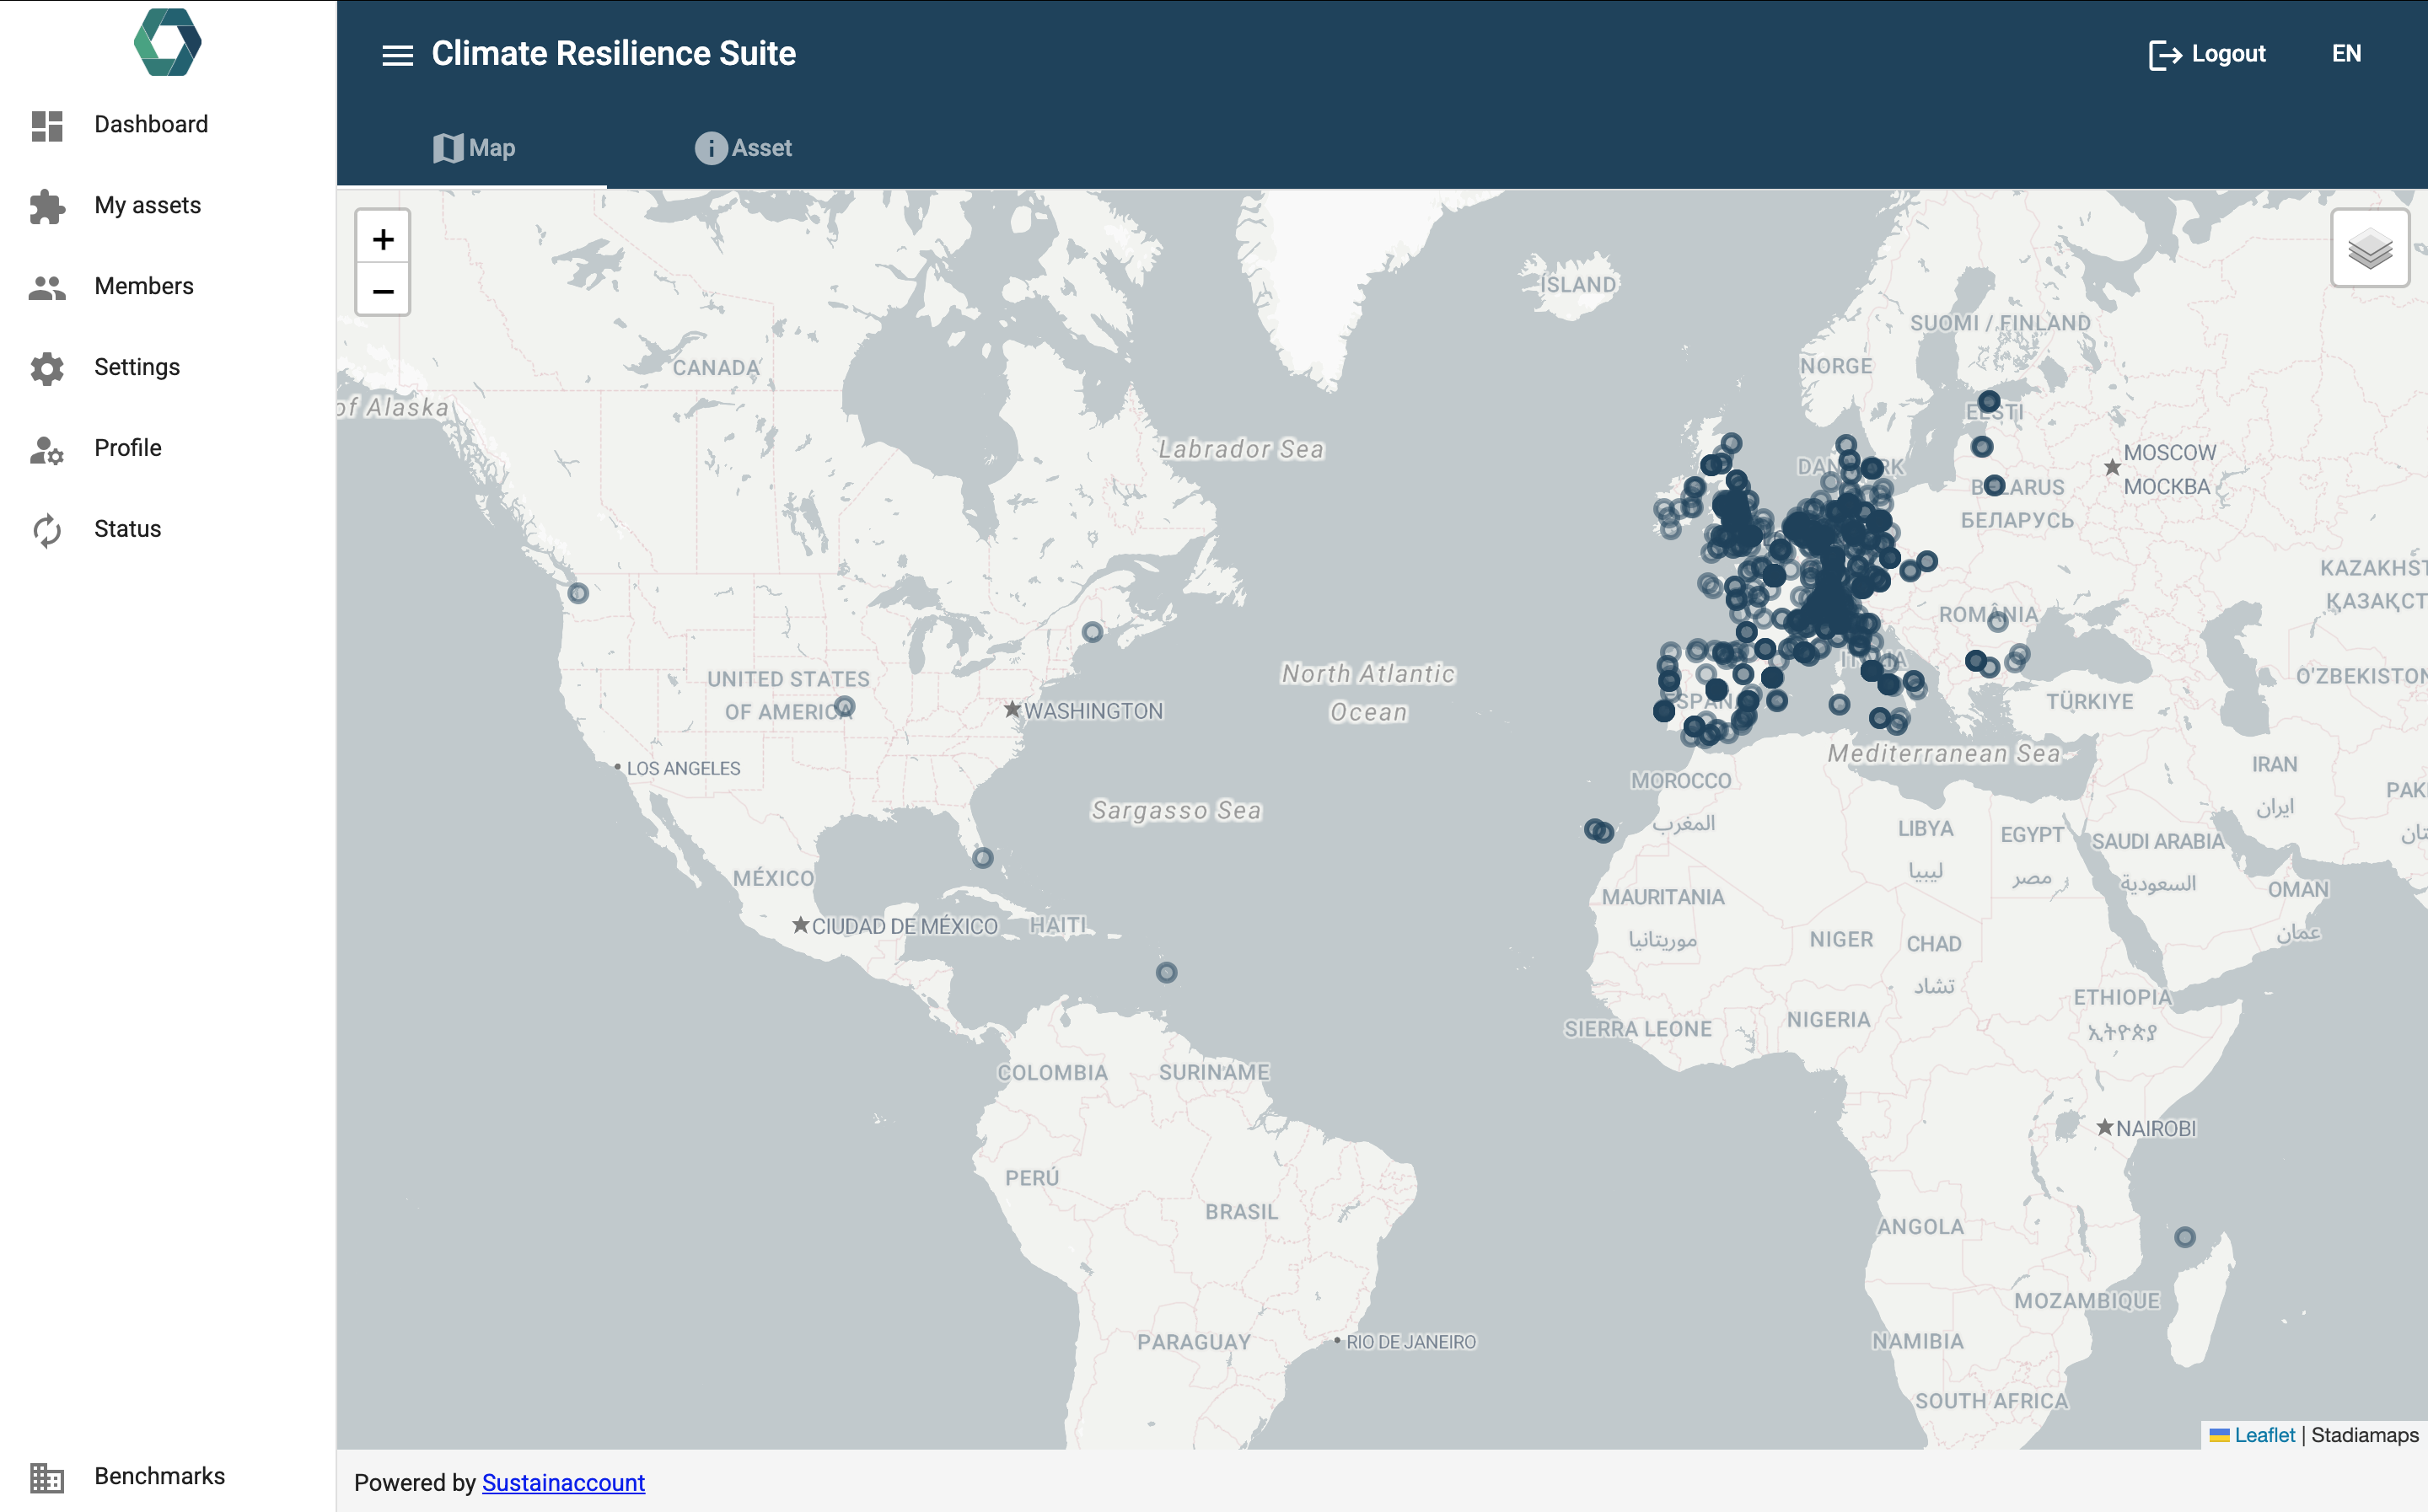2428x1512 pixels.
Task: Open the Sustainaccount link
Action: point(563,1482)
